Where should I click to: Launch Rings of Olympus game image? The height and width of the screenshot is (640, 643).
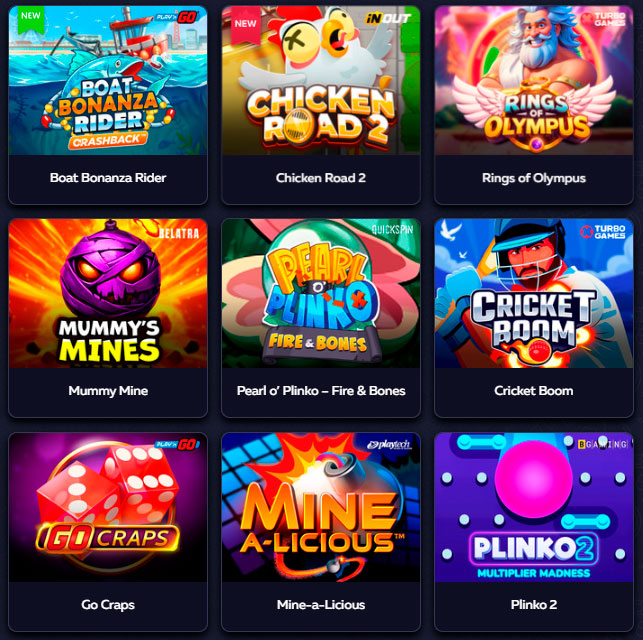[534, 81]
